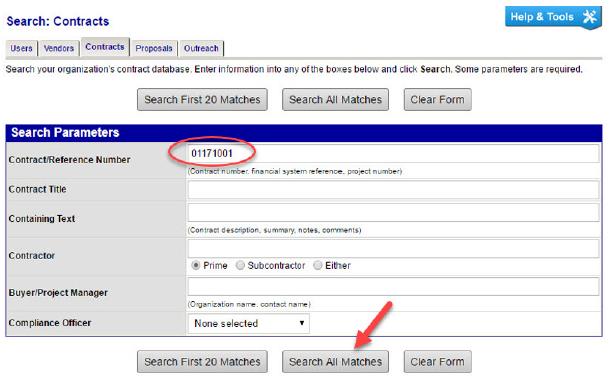Focus the Containing Text input field
Screen dimensions: 612x380
point(393,212)
